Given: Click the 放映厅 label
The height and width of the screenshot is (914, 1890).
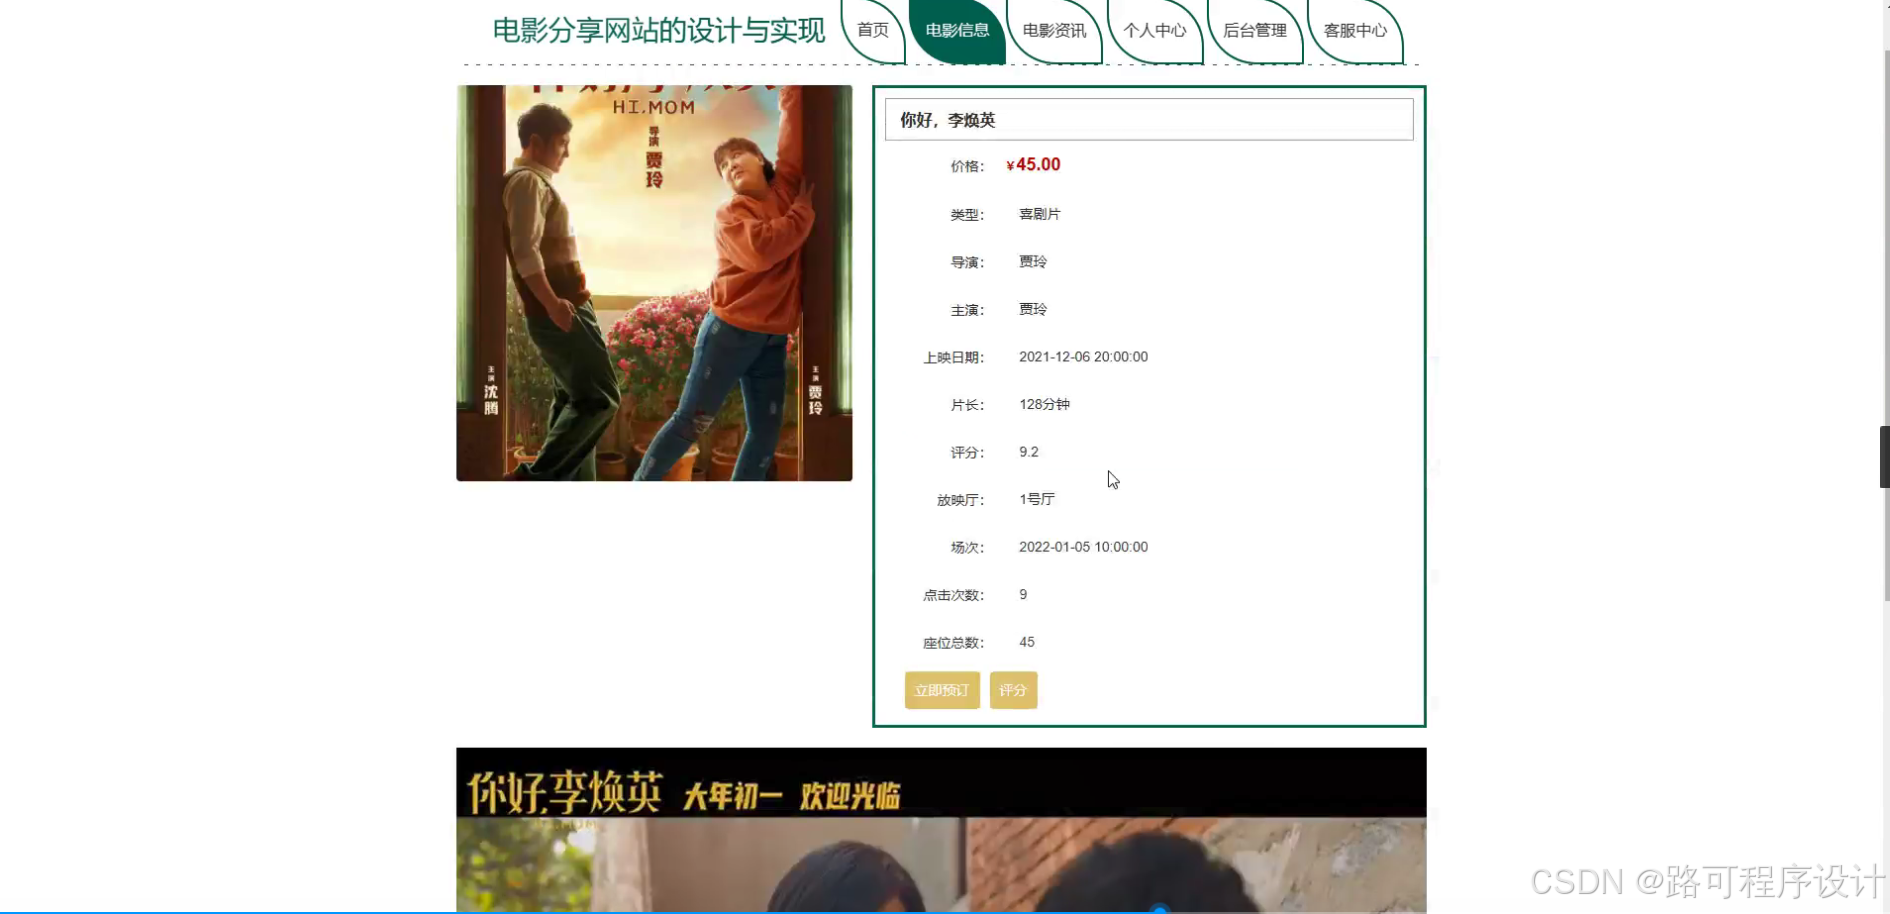Looking at the screenshot, I should click(x=960, y=500).
